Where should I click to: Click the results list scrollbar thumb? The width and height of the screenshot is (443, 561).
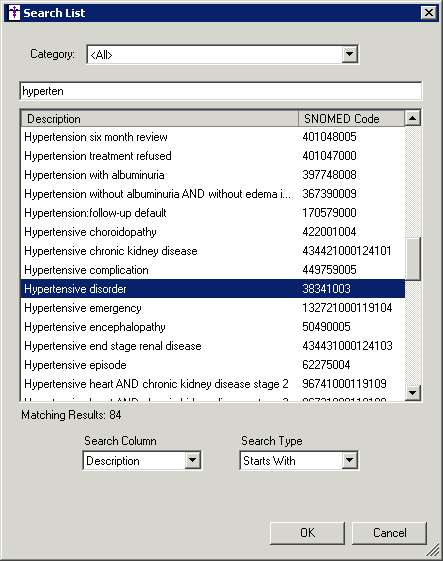[x=413, y=259]
